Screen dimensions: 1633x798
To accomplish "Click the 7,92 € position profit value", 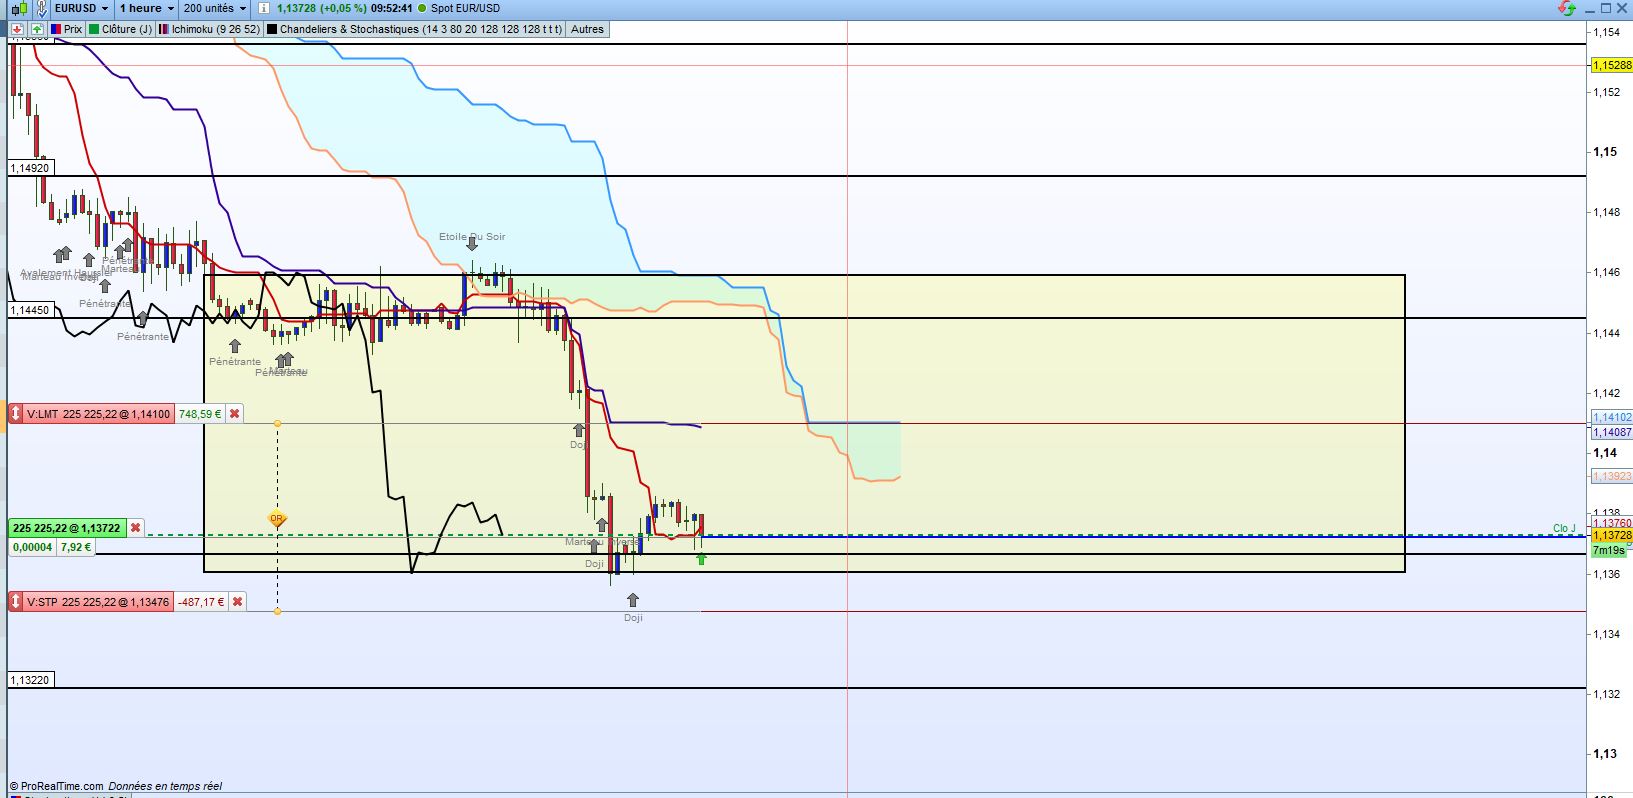I will click(x=75, y=547).
